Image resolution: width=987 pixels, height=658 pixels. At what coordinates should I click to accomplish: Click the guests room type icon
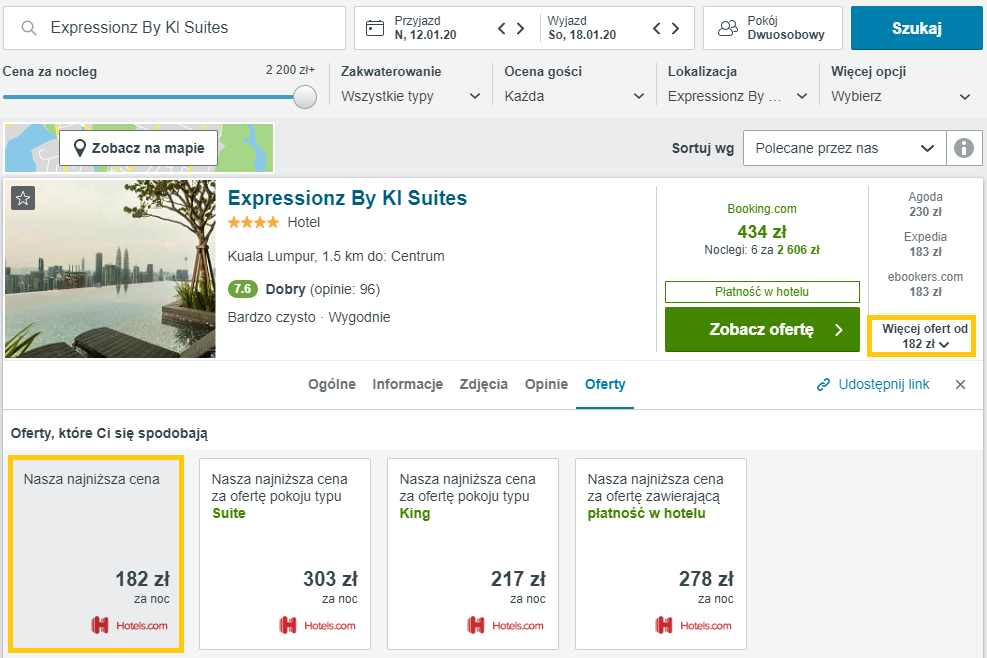pos(728,28)
